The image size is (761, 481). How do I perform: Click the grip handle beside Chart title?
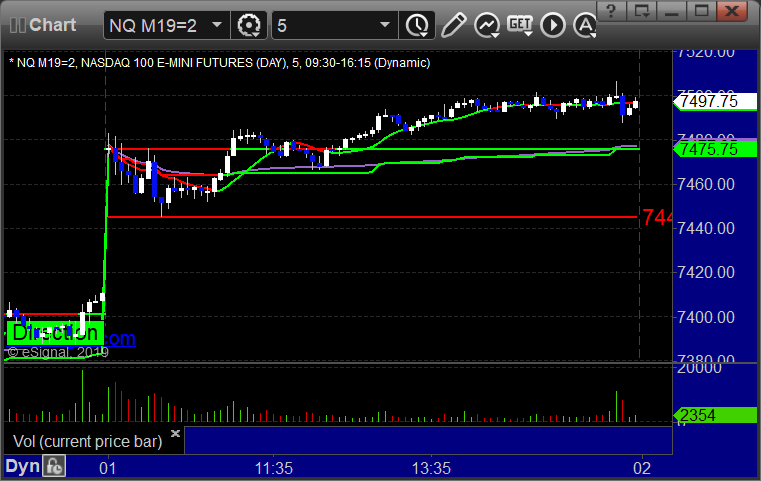click(x=17, y=25)
